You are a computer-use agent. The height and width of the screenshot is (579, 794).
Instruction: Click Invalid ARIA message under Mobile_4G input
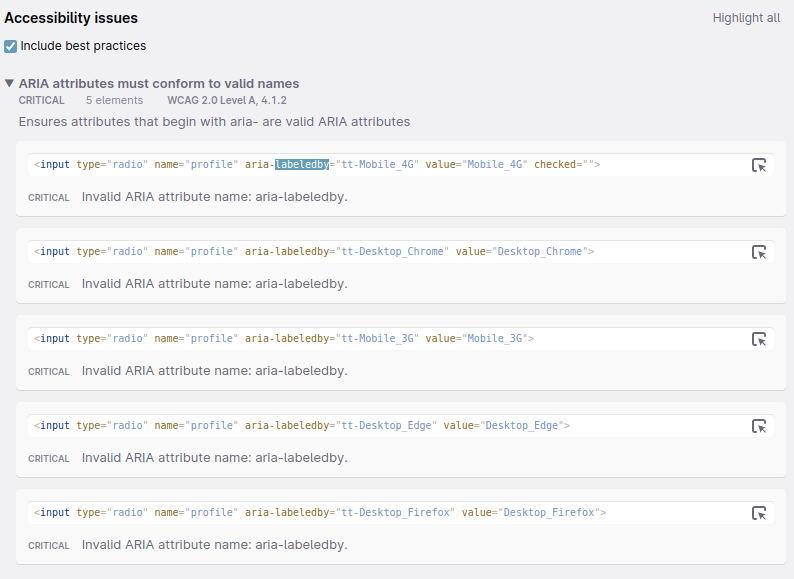coord(215,197)
